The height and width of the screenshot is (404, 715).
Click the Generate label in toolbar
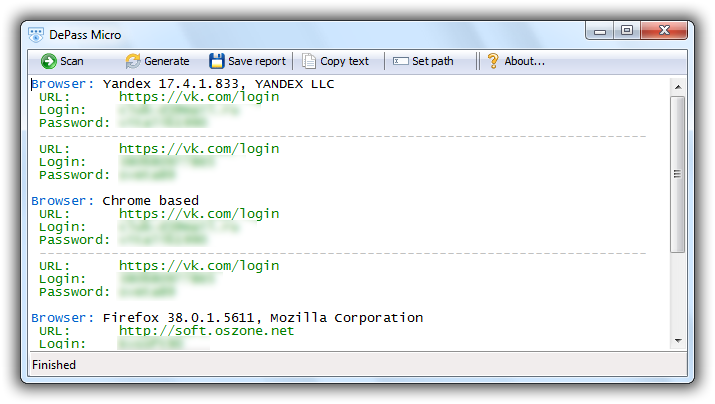click(166, 61)
